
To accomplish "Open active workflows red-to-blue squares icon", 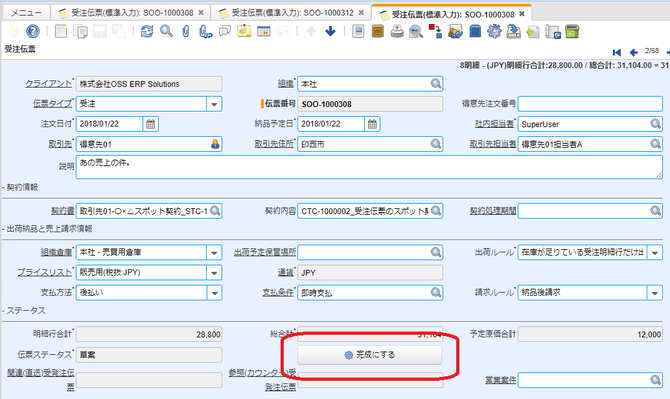I will (x=435, y=31).
